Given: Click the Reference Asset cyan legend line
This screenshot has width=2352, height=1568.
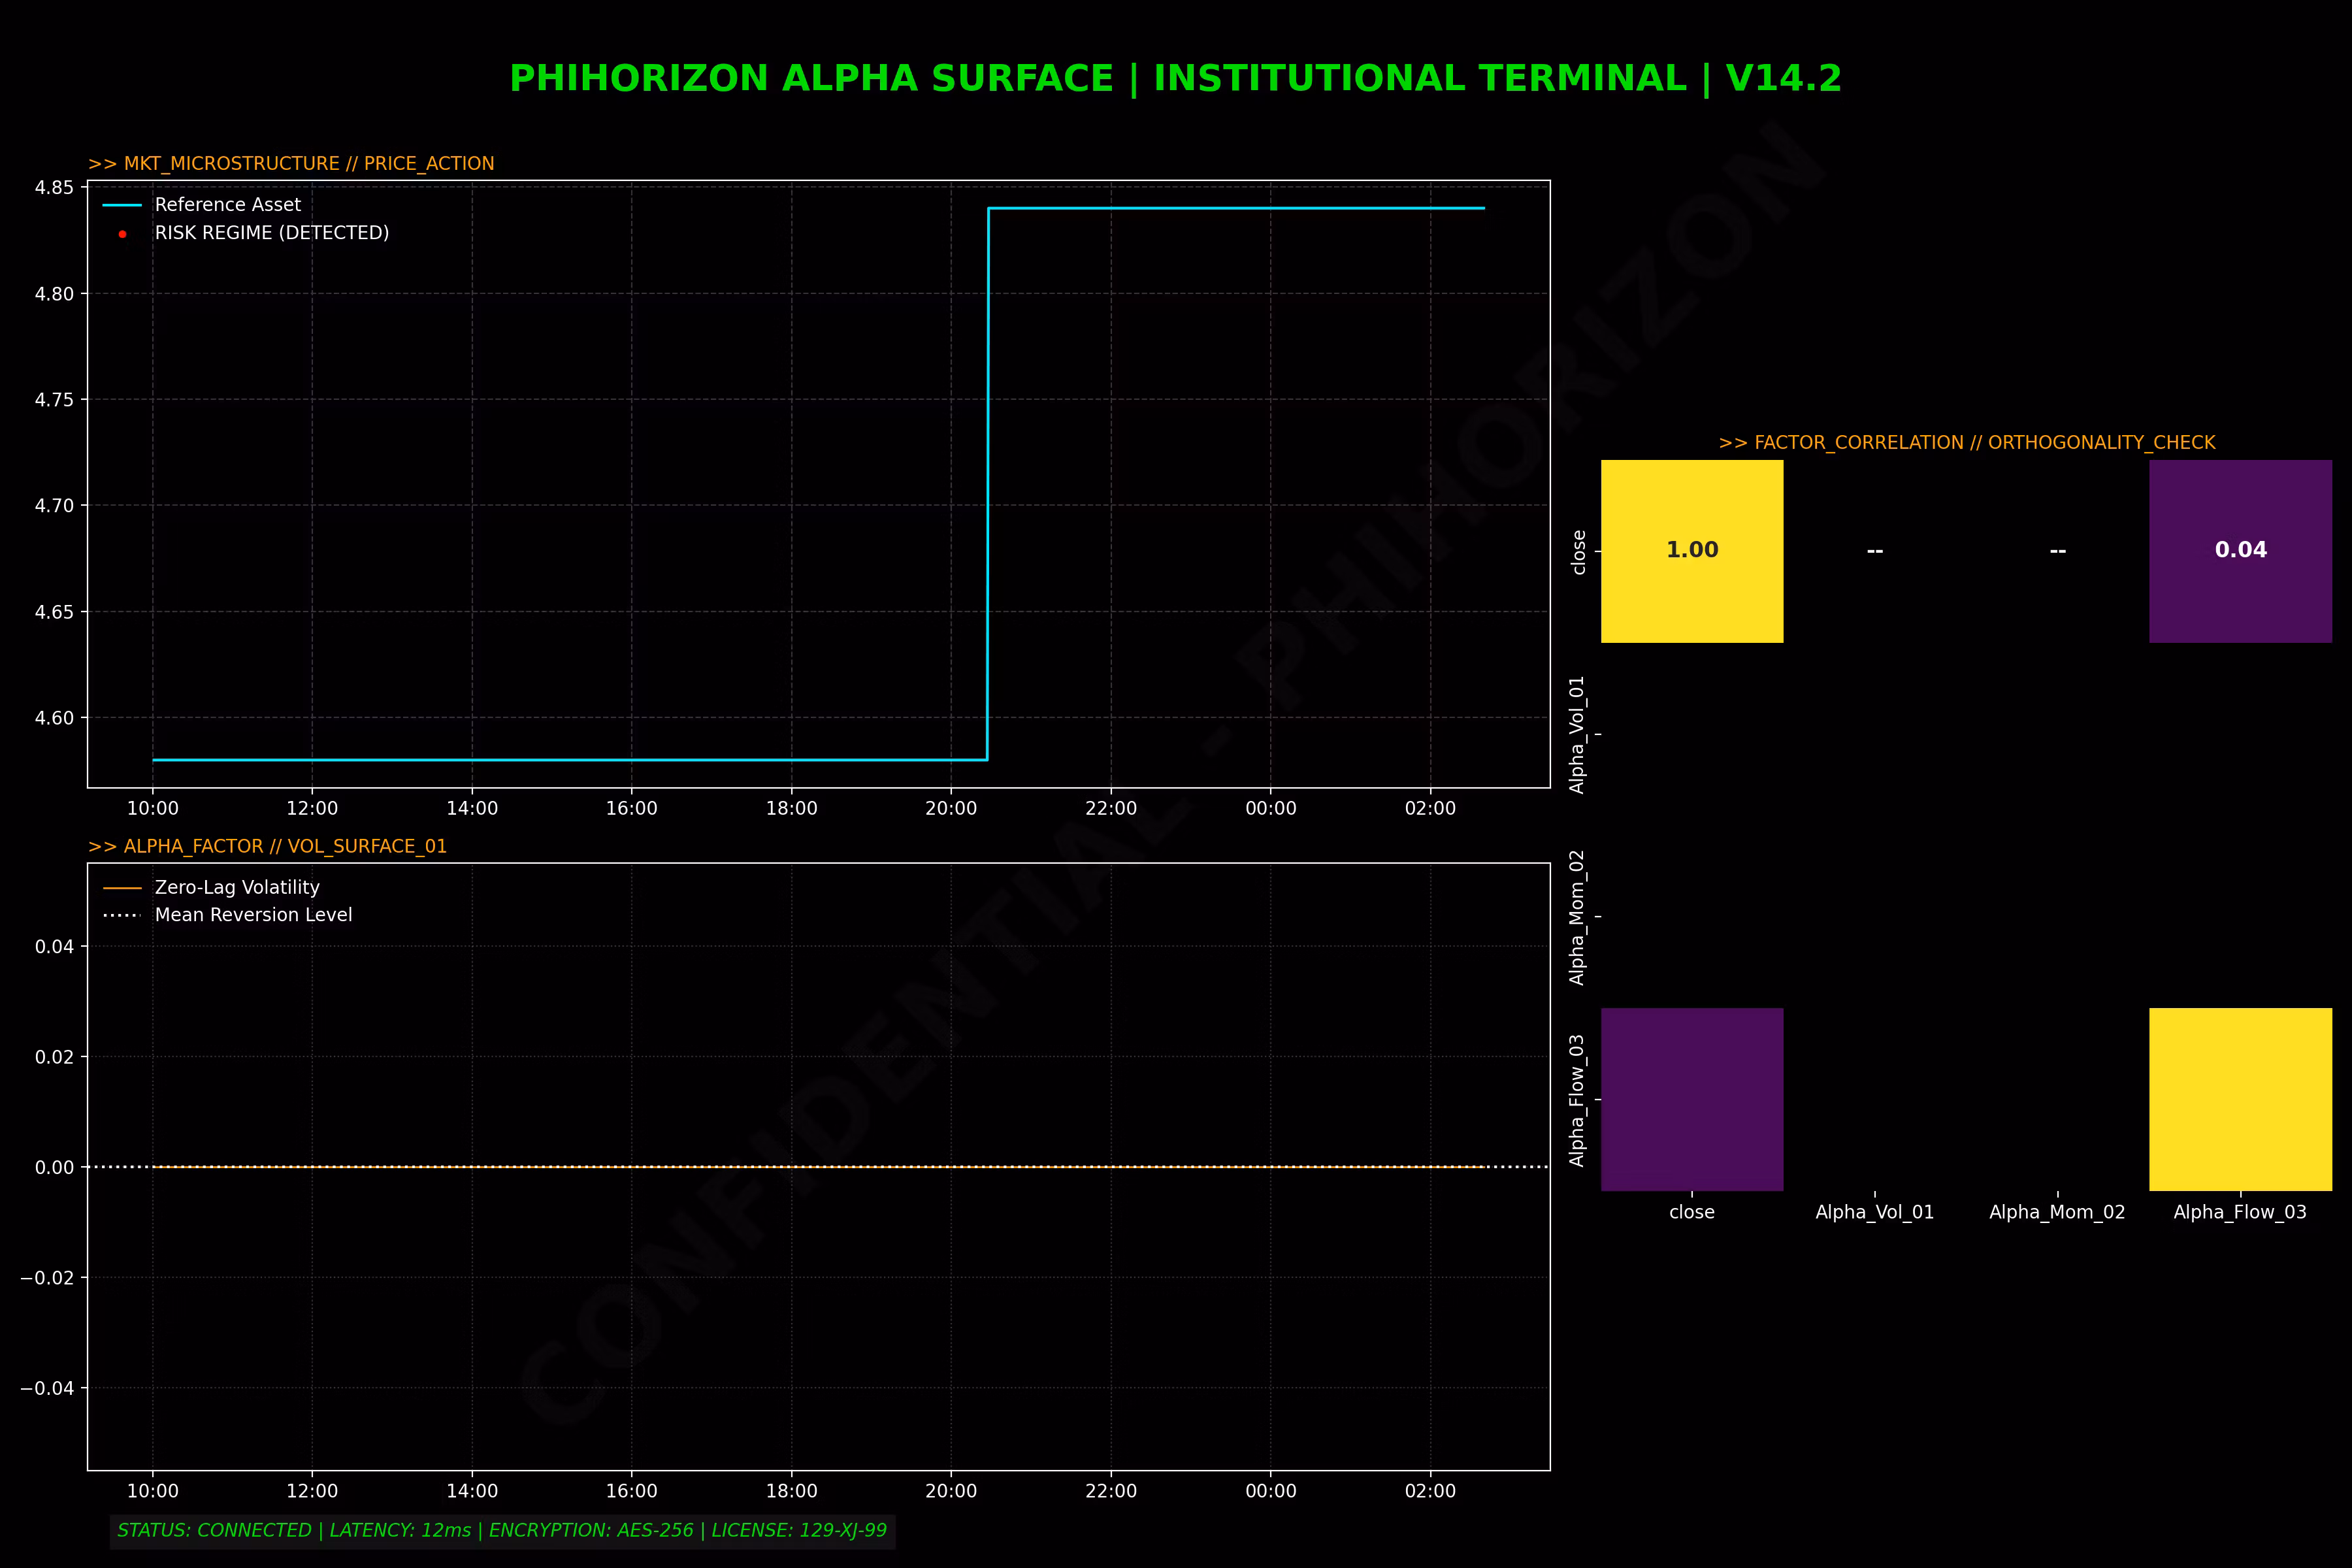Looking at the screenshot, I should pos(122,205).
